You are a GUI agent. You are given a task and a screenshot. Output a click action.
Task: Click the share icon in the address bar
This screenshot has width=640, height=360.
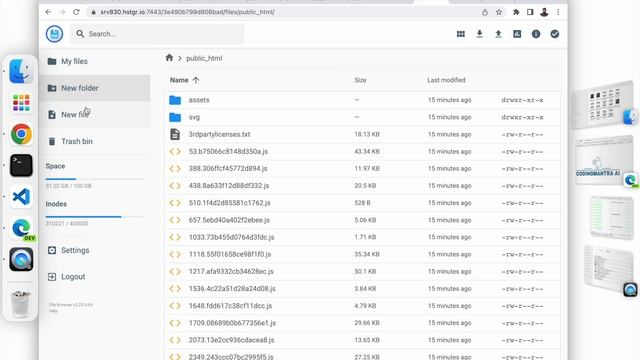coord(485,12)
